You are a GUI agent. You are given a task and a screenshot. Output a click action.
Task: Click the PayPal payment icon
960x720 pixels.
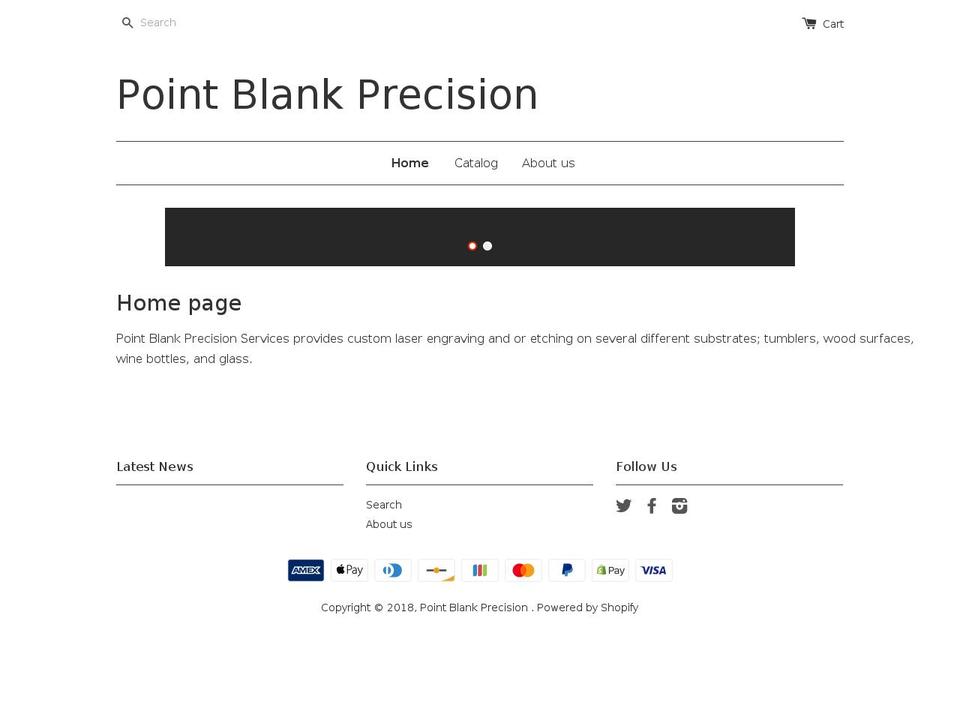point(566,570)
